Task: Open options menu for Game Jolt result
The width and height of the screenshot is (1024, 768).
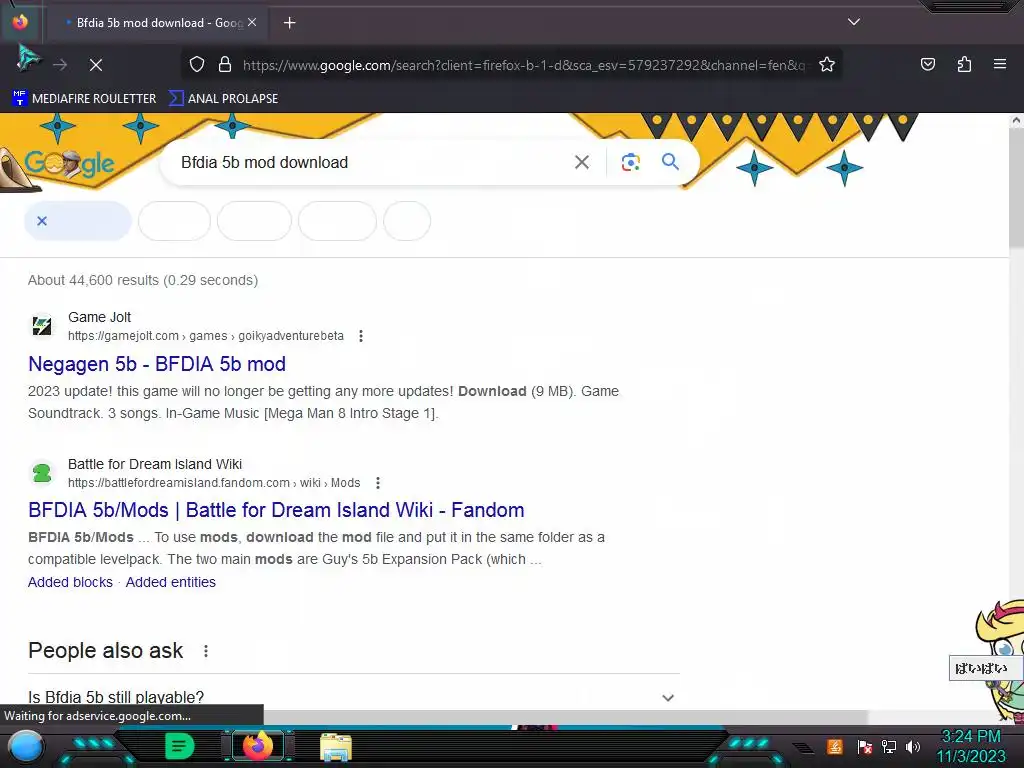Action: tap(360, 336)
